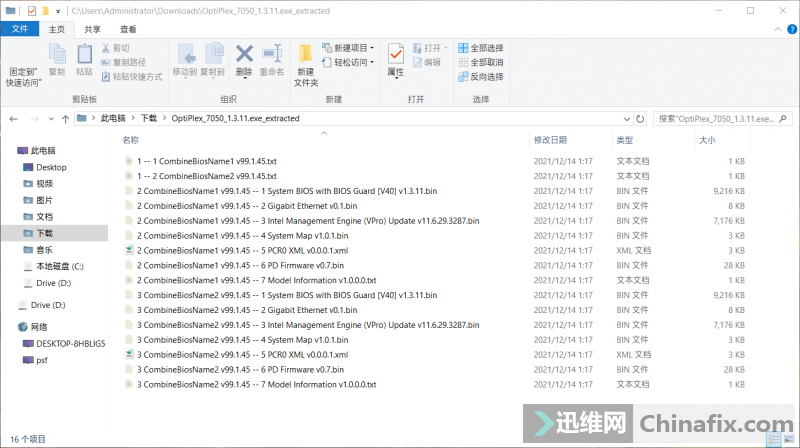Select 文档 in the navigation pane

coord(44,217)
